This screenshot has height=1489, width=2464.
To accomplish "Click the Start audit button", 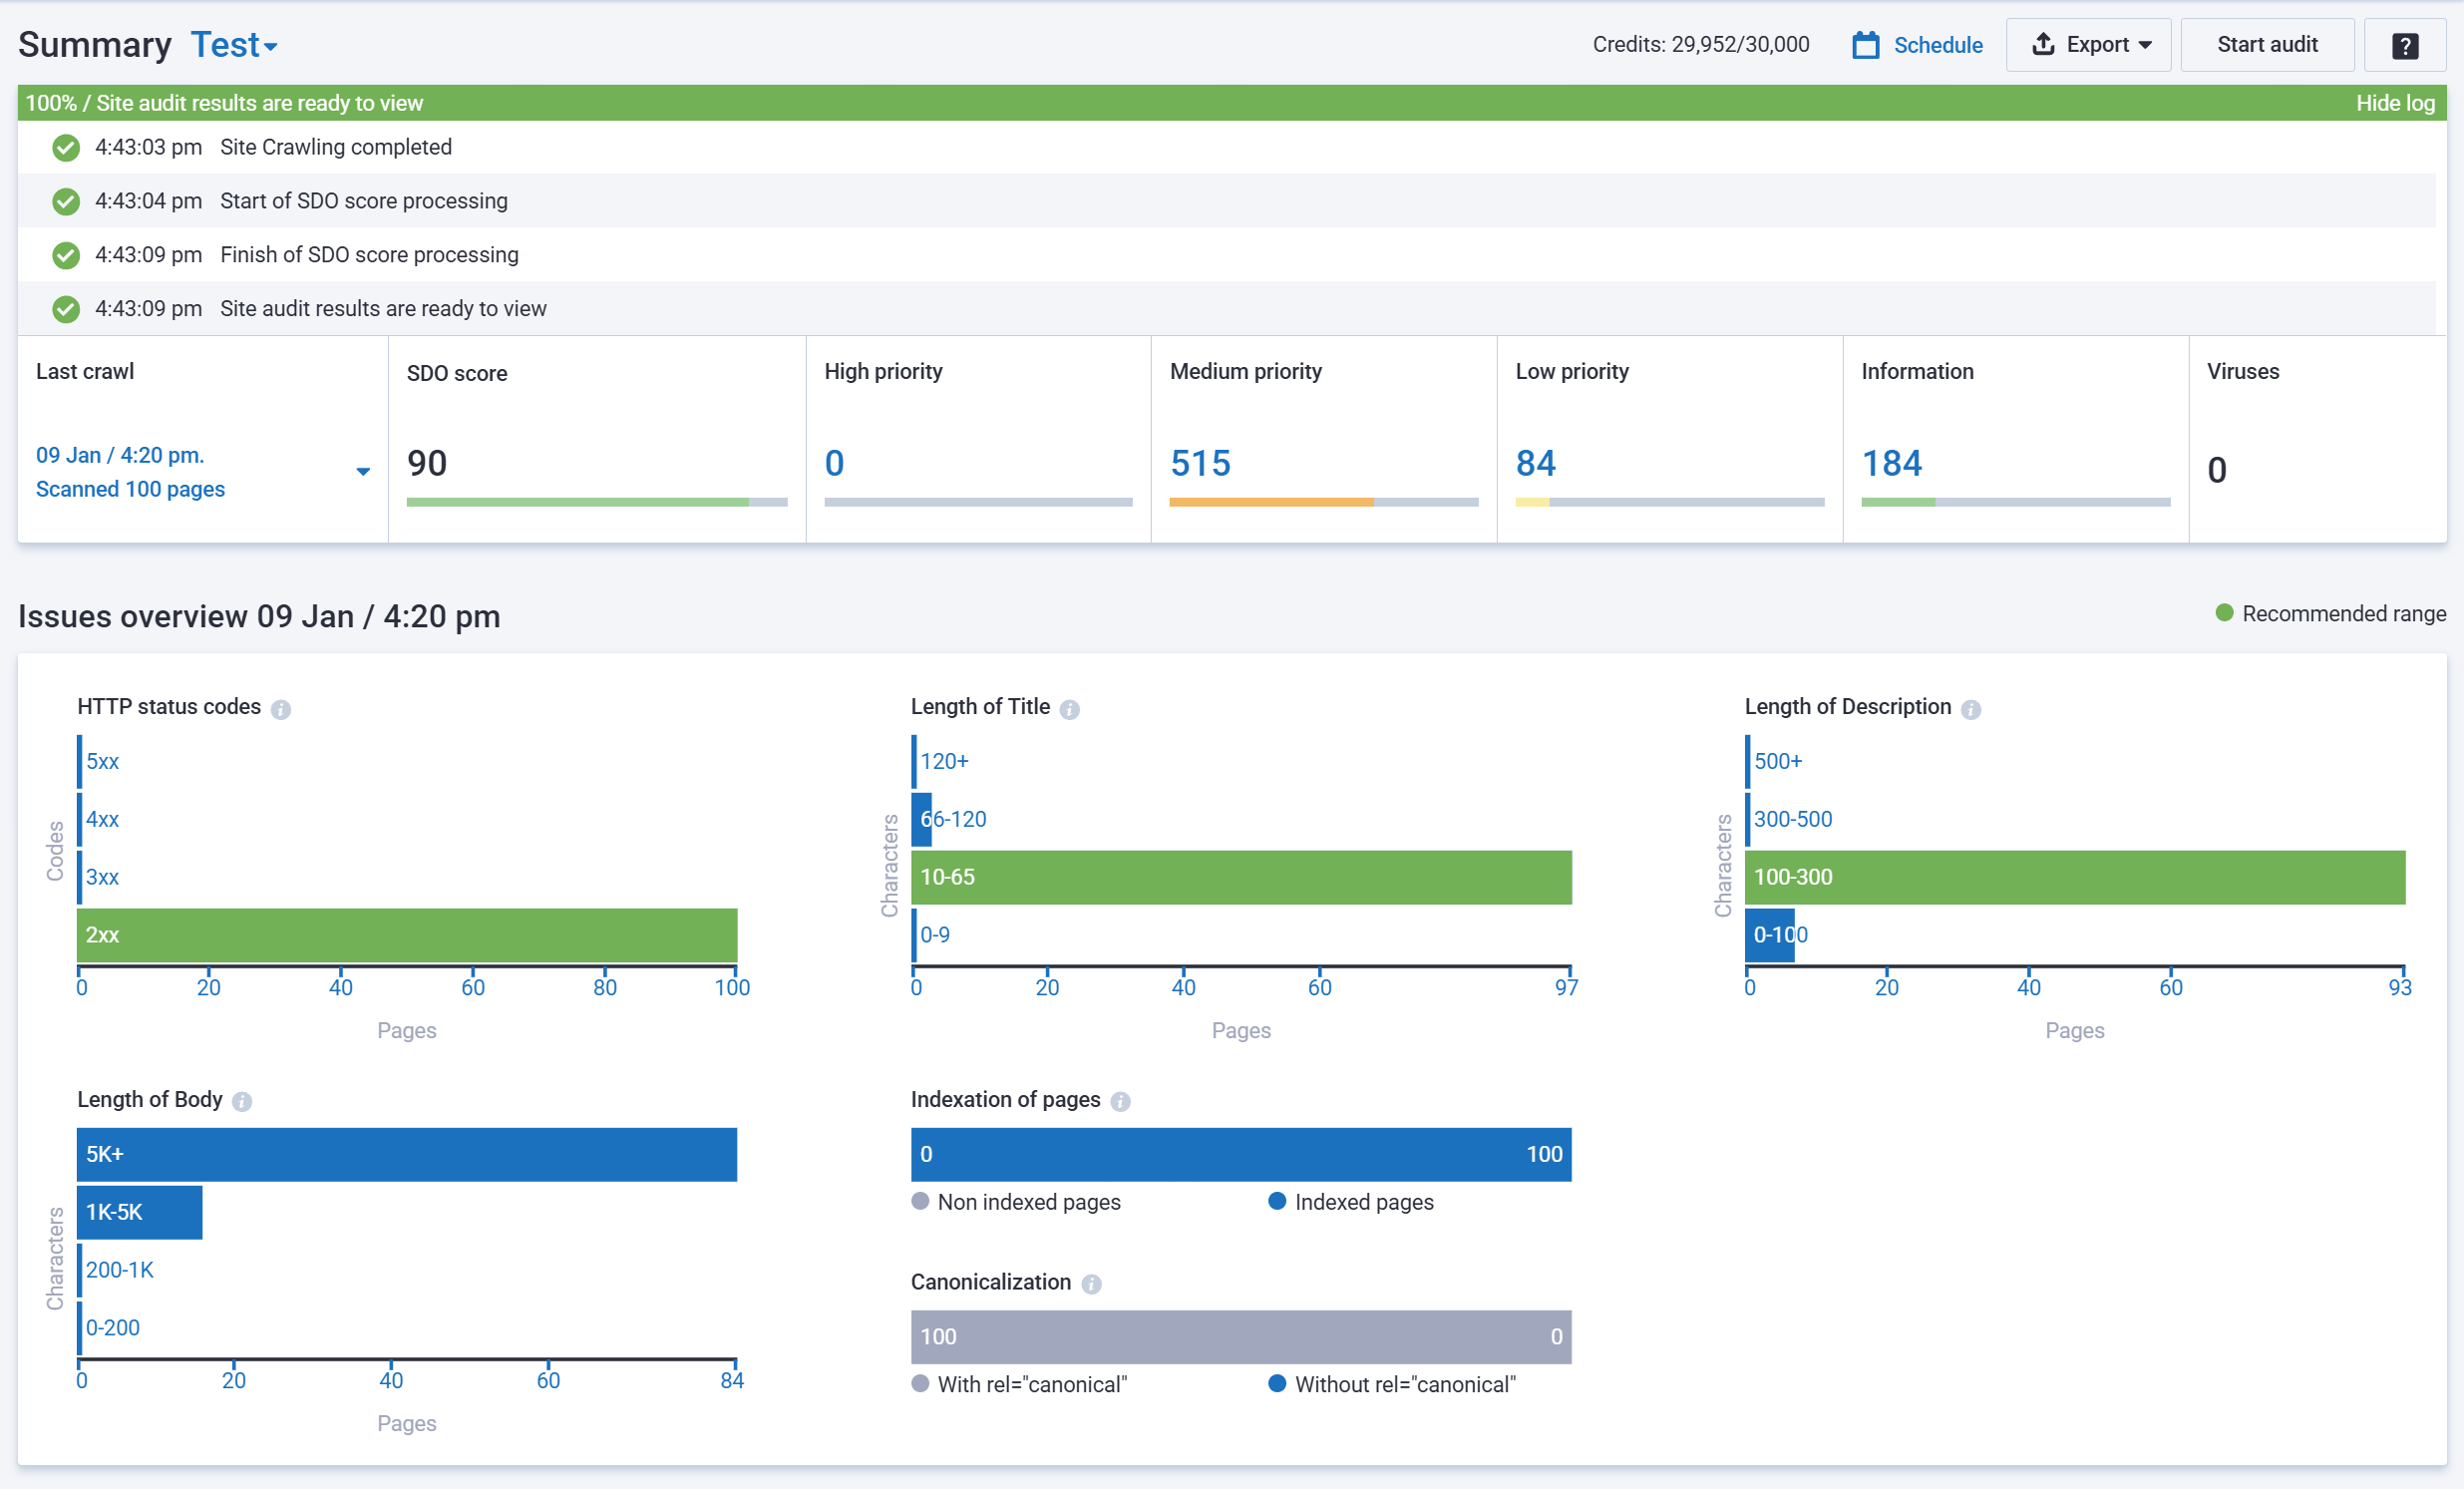I will (2266, 45).
